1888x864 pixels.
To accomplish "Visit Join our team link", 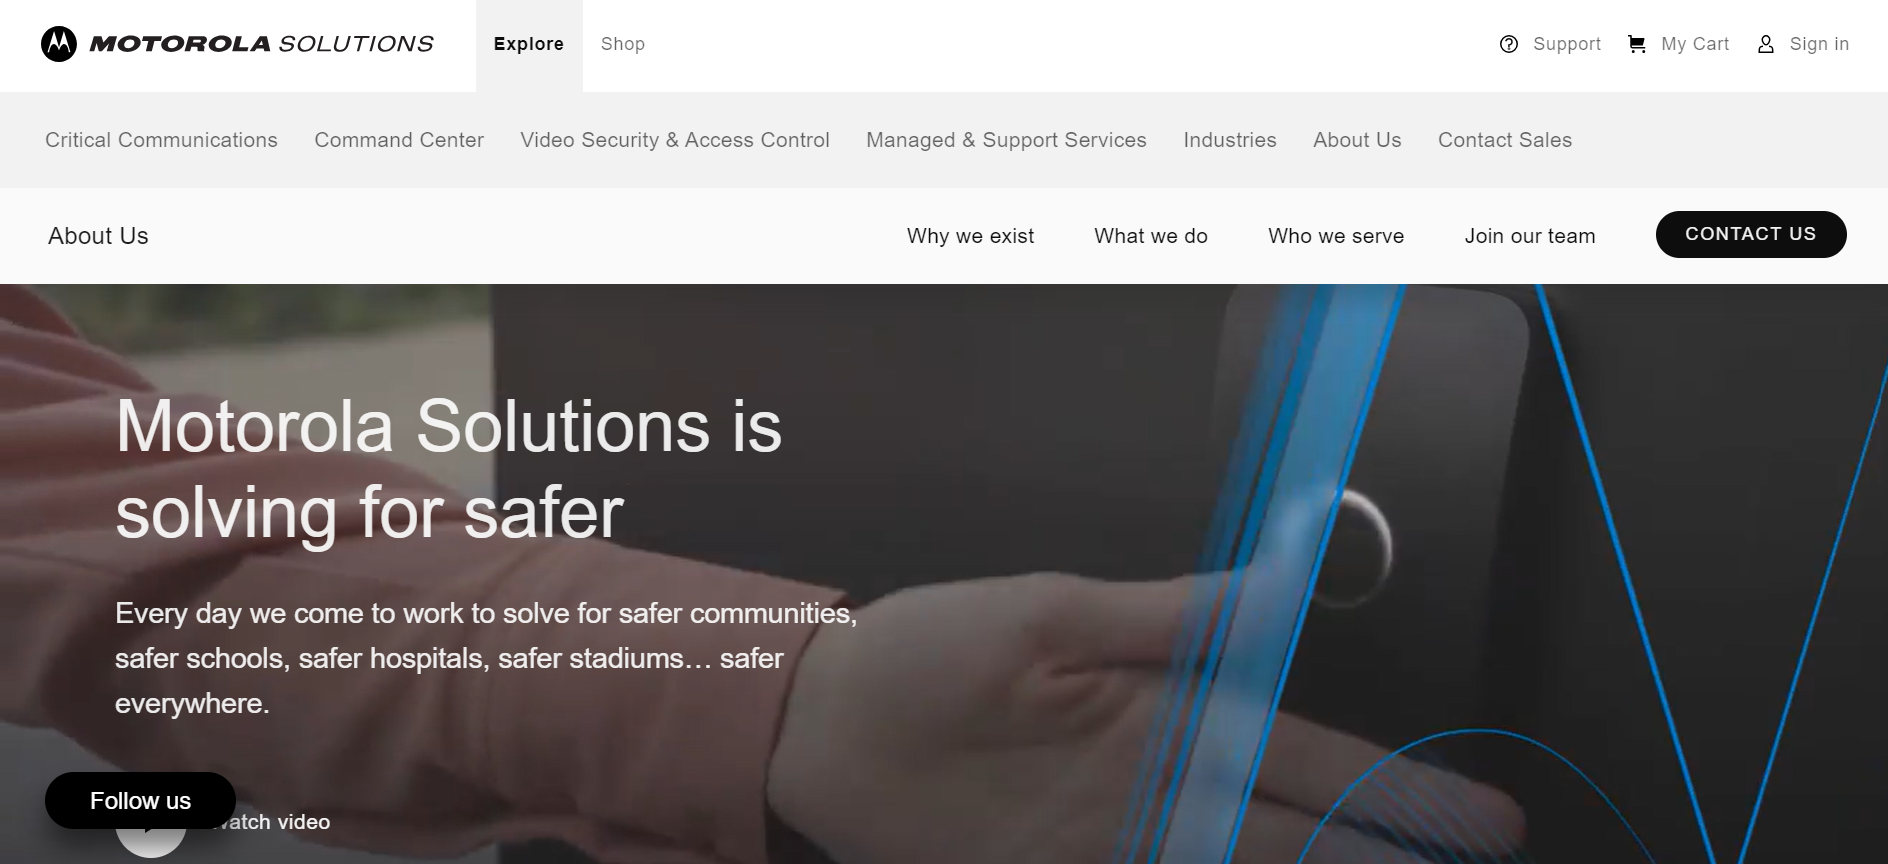I will (1530, 236).
